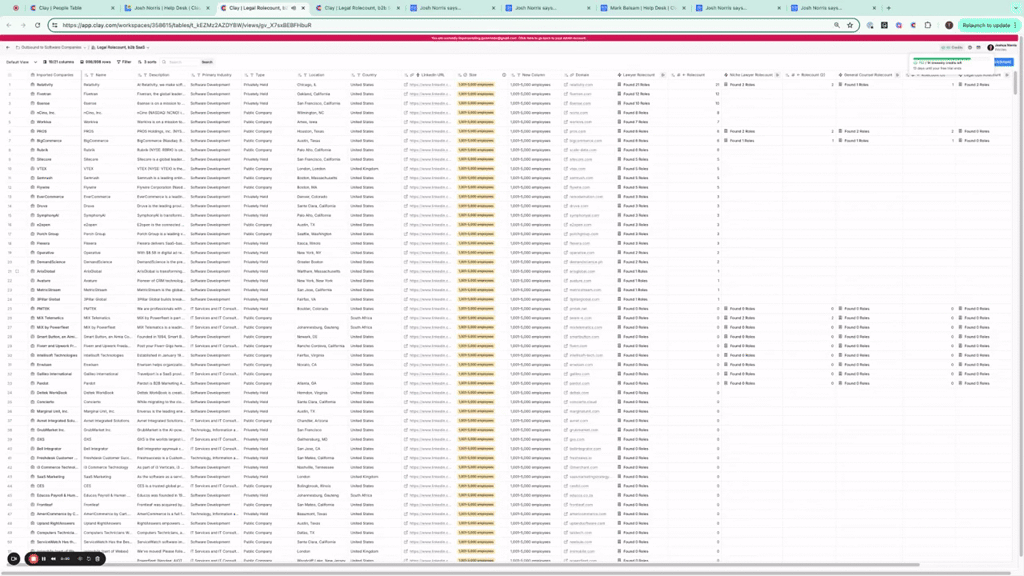This screenshot has height=576, width=1024.
Task: Stop the screen recording with red button
Action: coord(33,559)
